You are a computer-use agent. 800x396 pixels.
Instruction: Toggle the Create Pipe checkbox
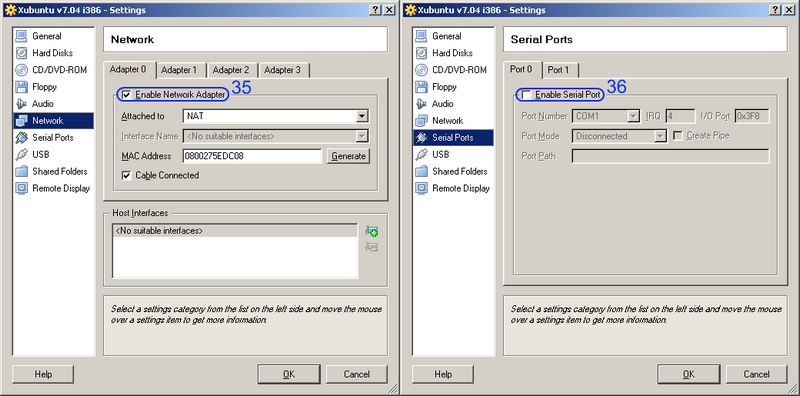click(678, 136)
